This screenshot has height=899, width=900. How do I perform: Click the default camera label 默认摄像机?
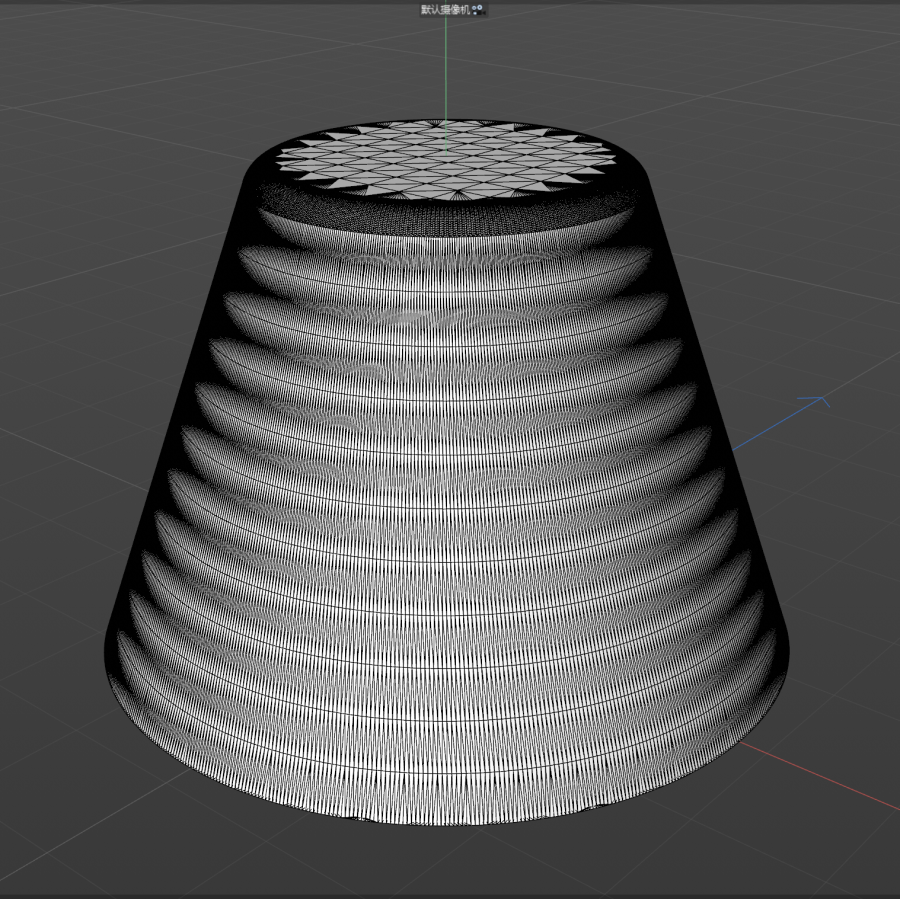coord(444,9)
